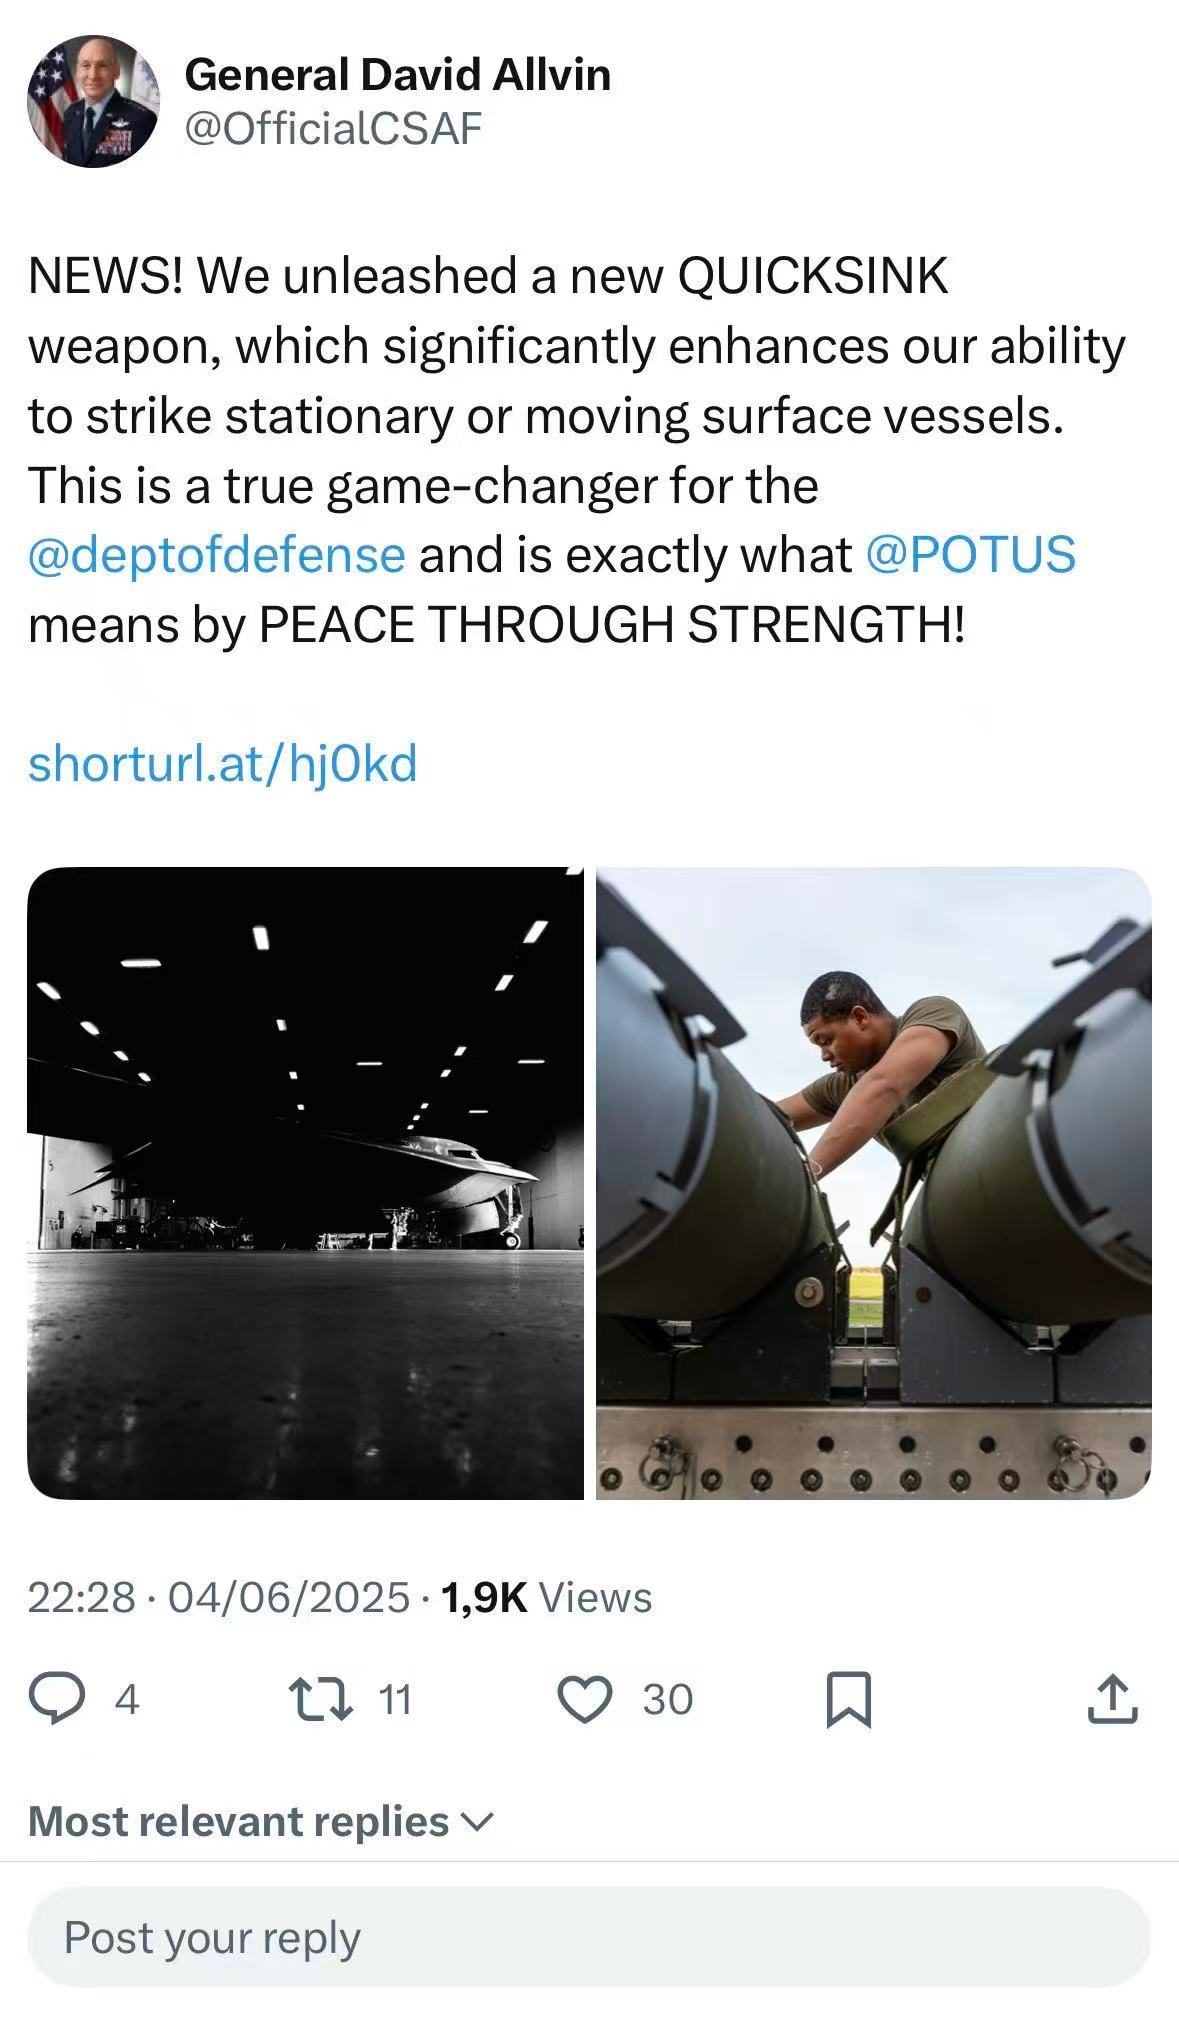The width and height of the screenshot is (1179, 2020).
Task: Follow the @deptofdefense mention link
Action: point(217,554)
